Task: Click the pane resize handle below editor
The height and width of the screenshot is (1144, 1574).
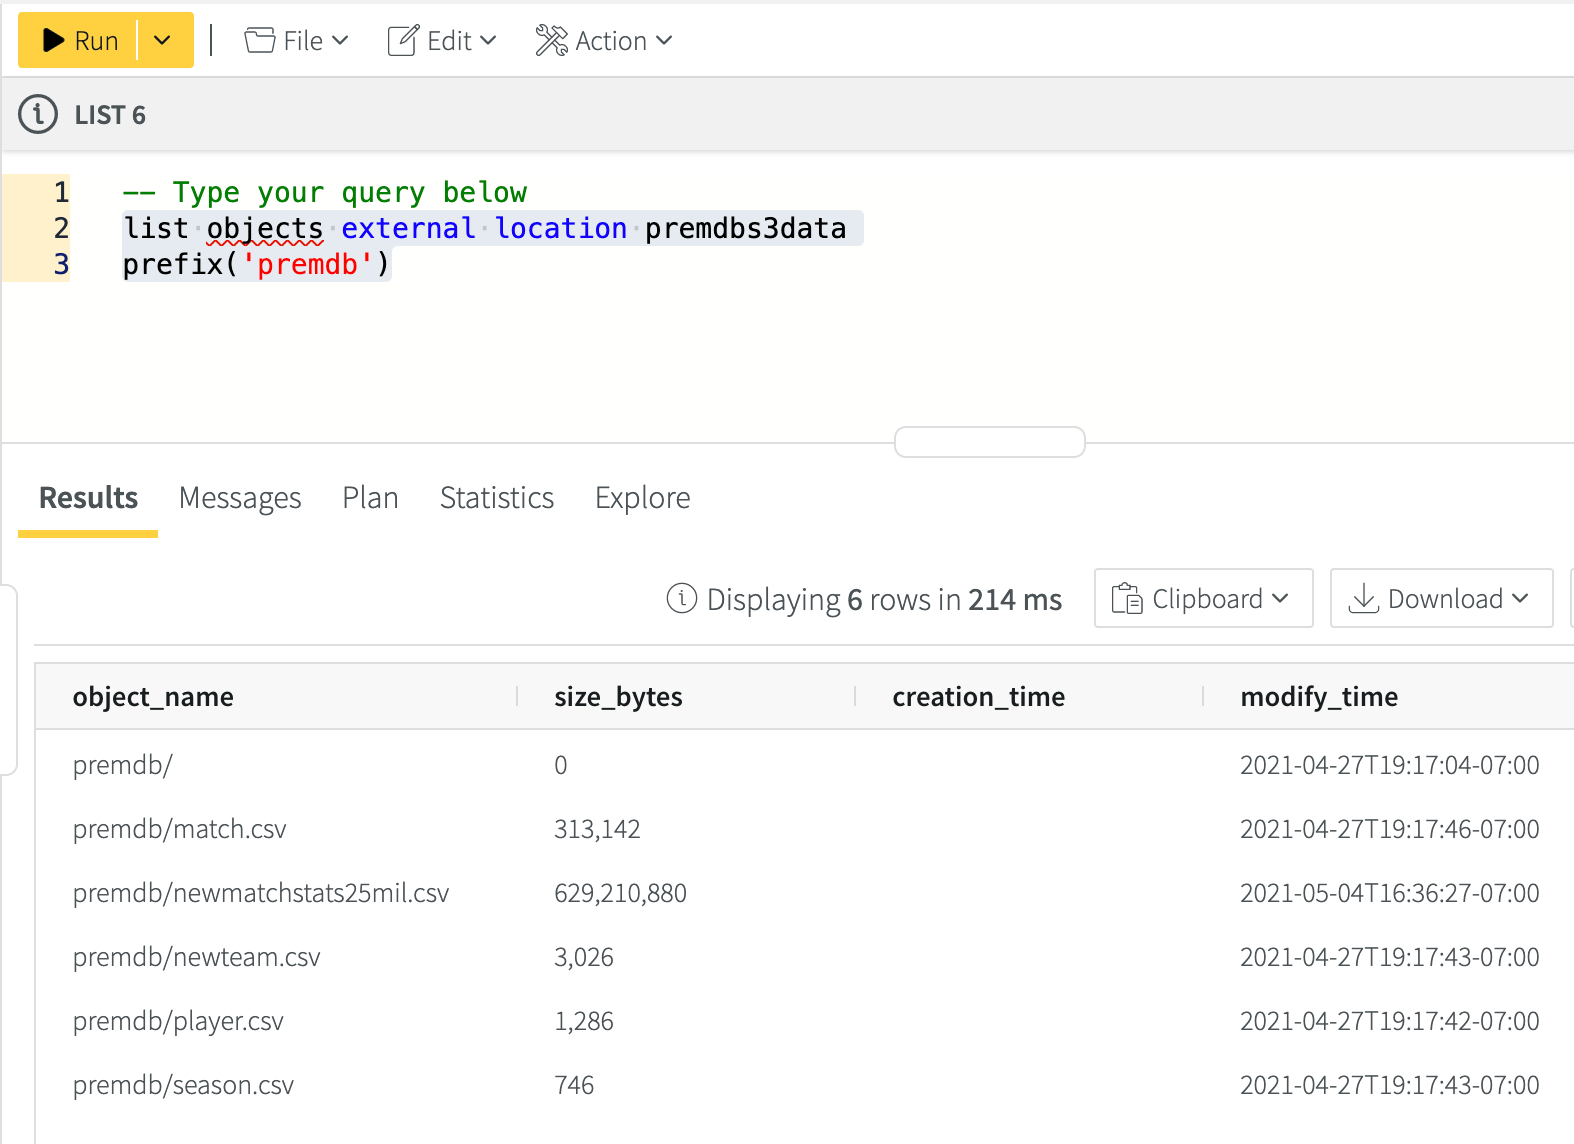Action: coord(989,442)
